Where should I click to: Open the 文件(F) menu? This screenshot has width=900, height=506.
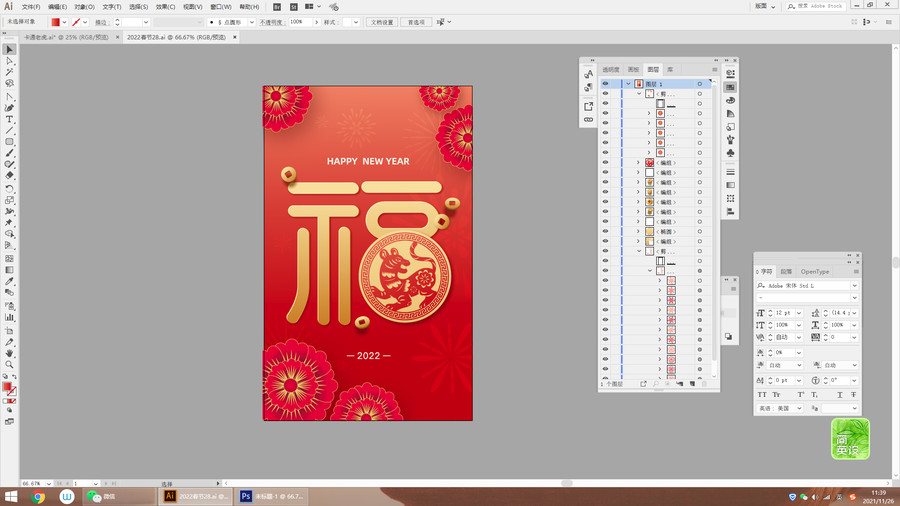[x=31, y=7]
